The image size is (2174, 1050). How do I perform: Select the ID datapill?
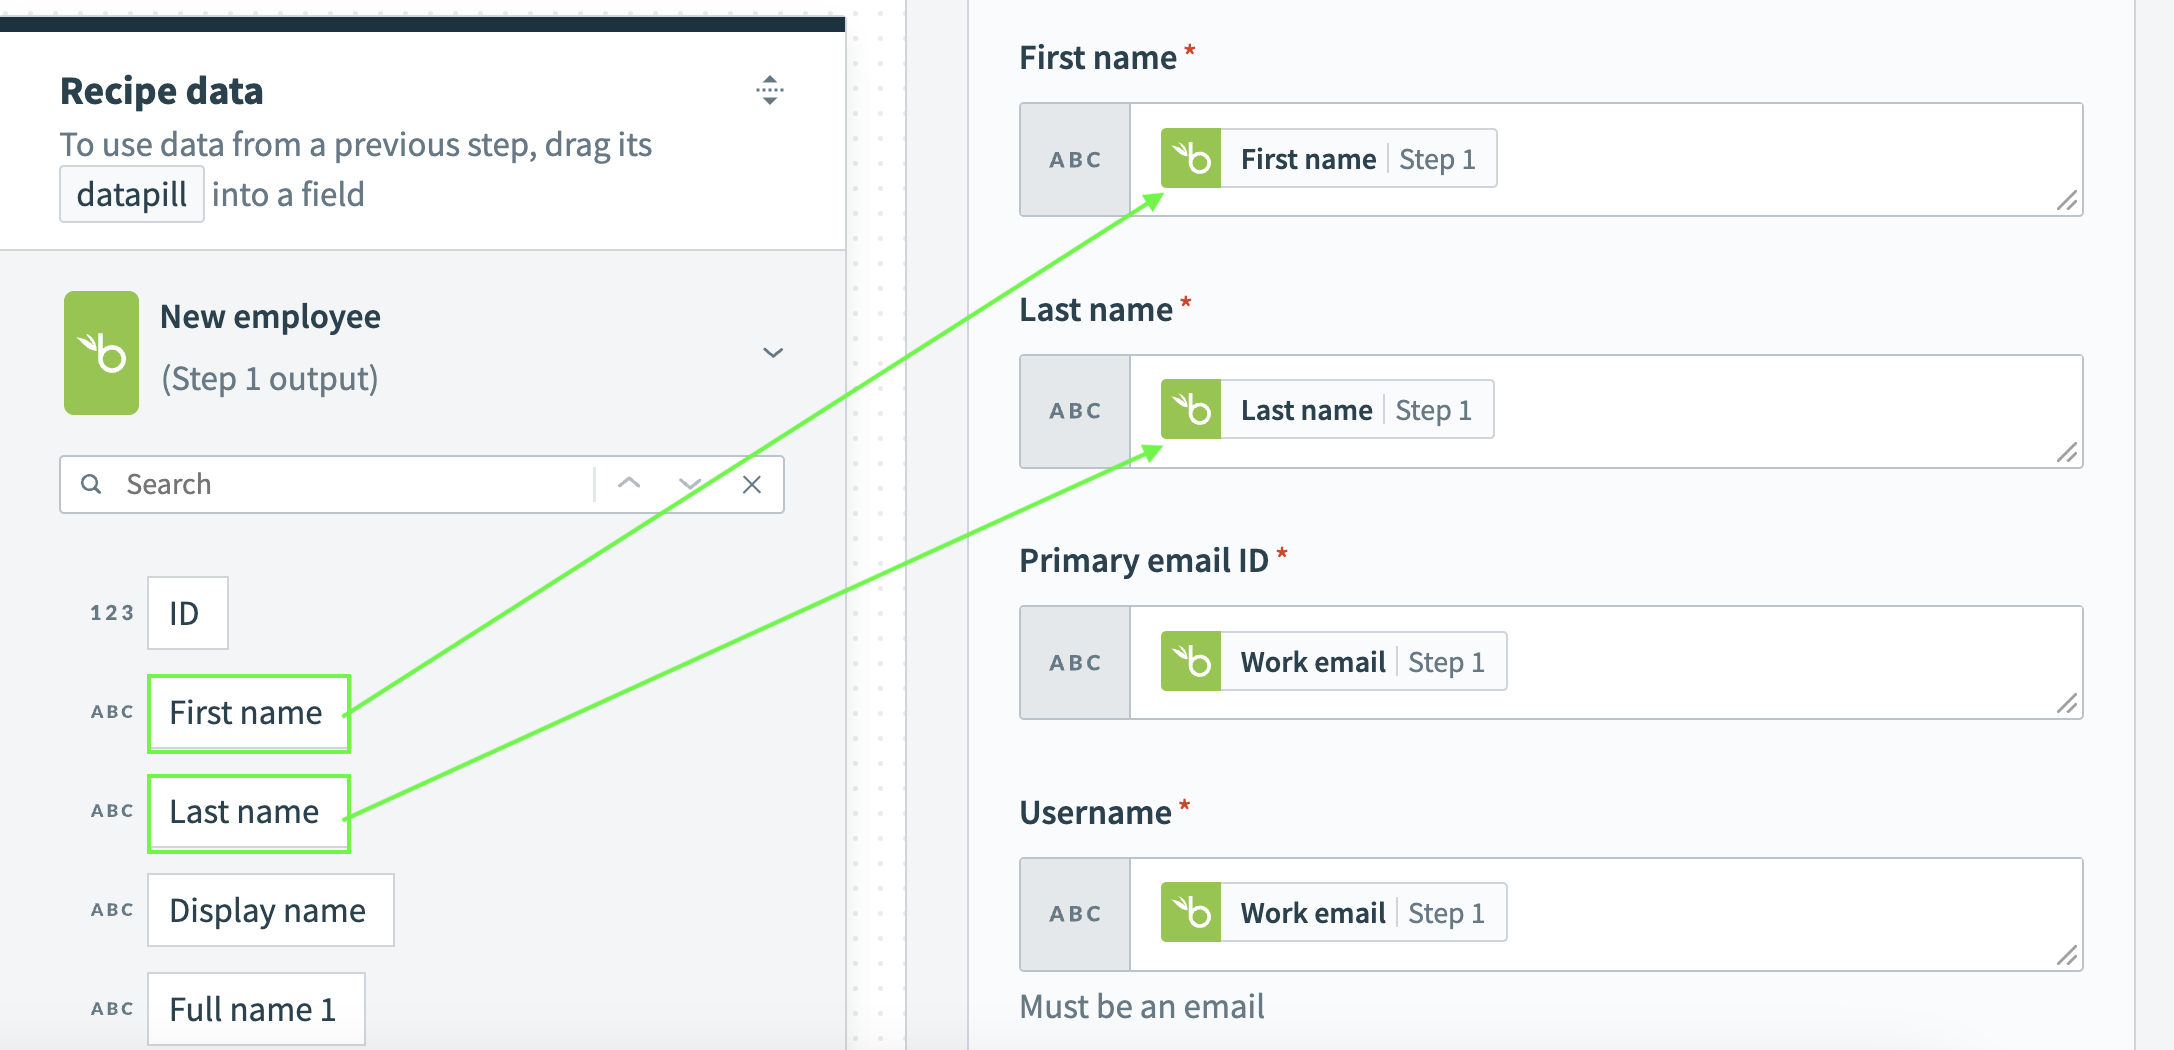pyautogui.click(x=187, y=613)
